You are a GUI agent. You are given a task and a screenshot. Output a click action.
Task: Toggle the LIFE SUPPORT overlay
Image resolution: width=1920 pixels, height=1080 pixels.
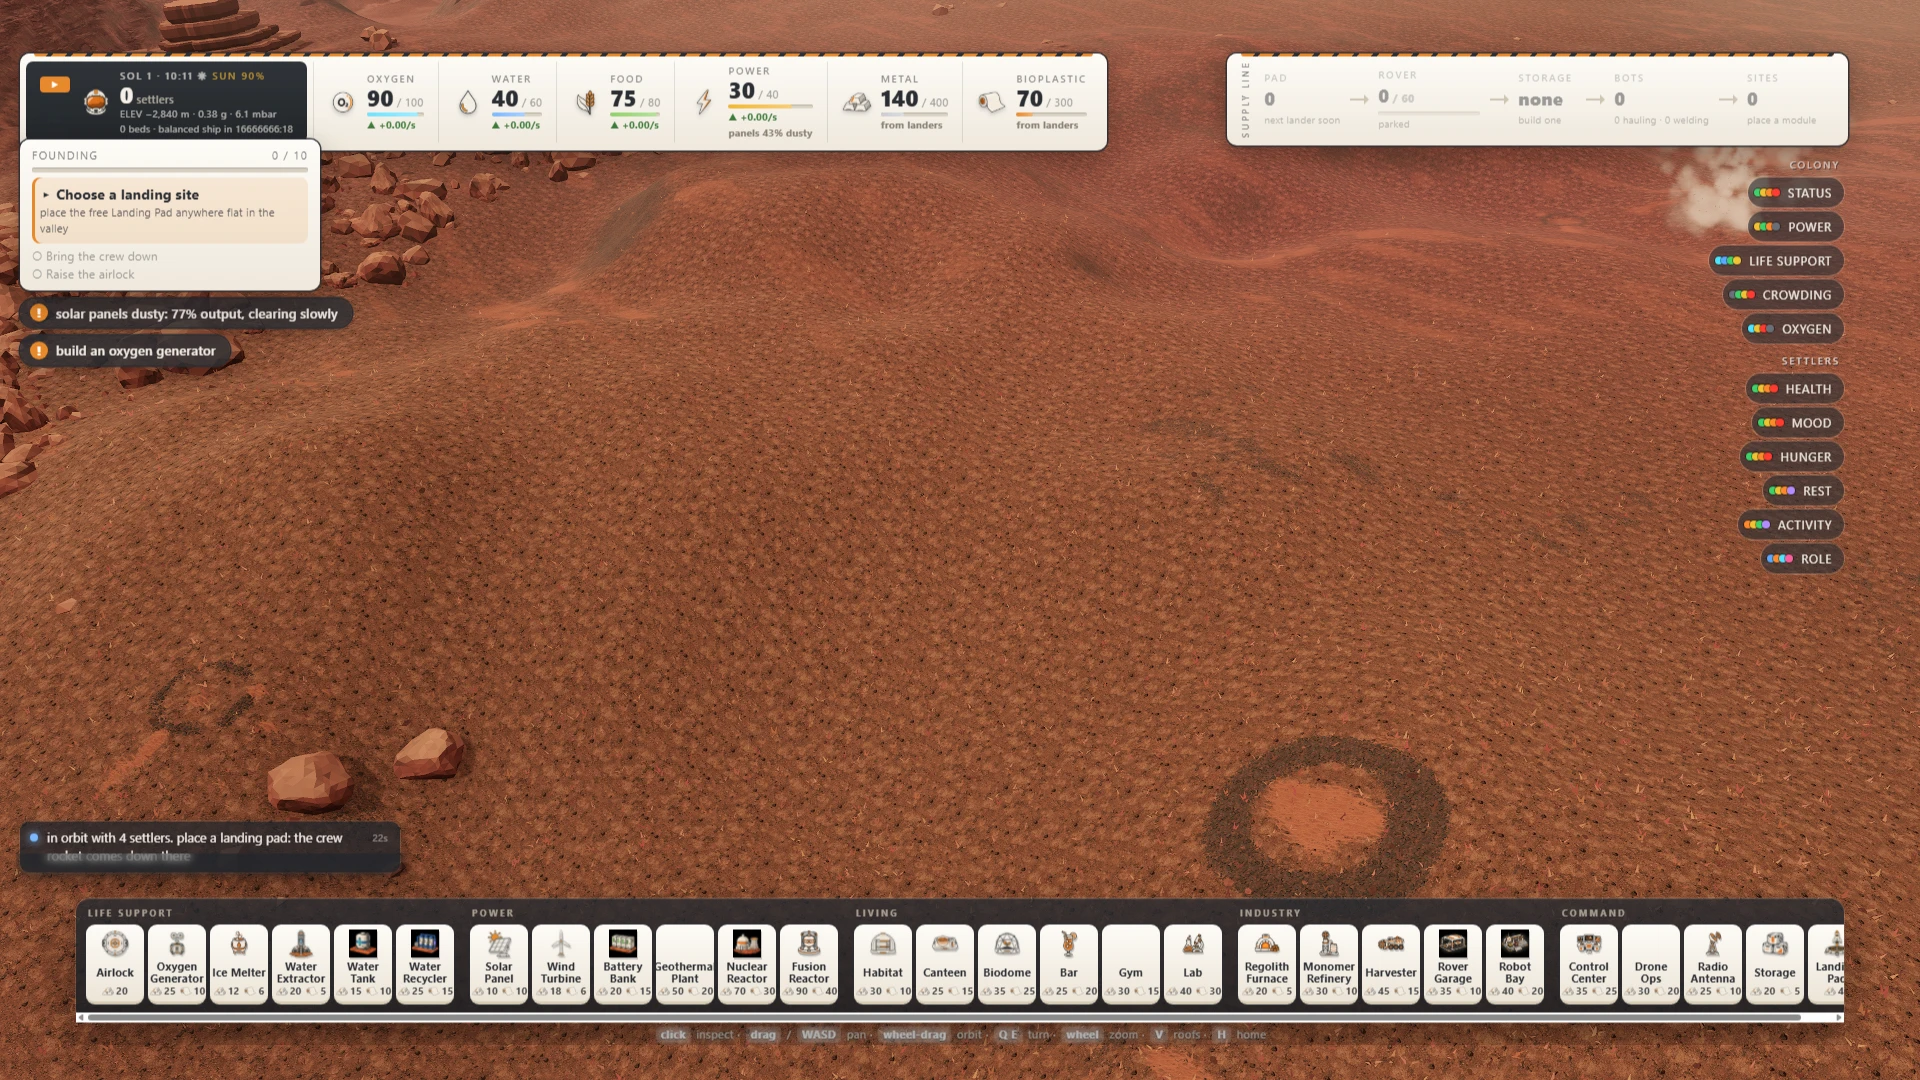(1776, 261)
